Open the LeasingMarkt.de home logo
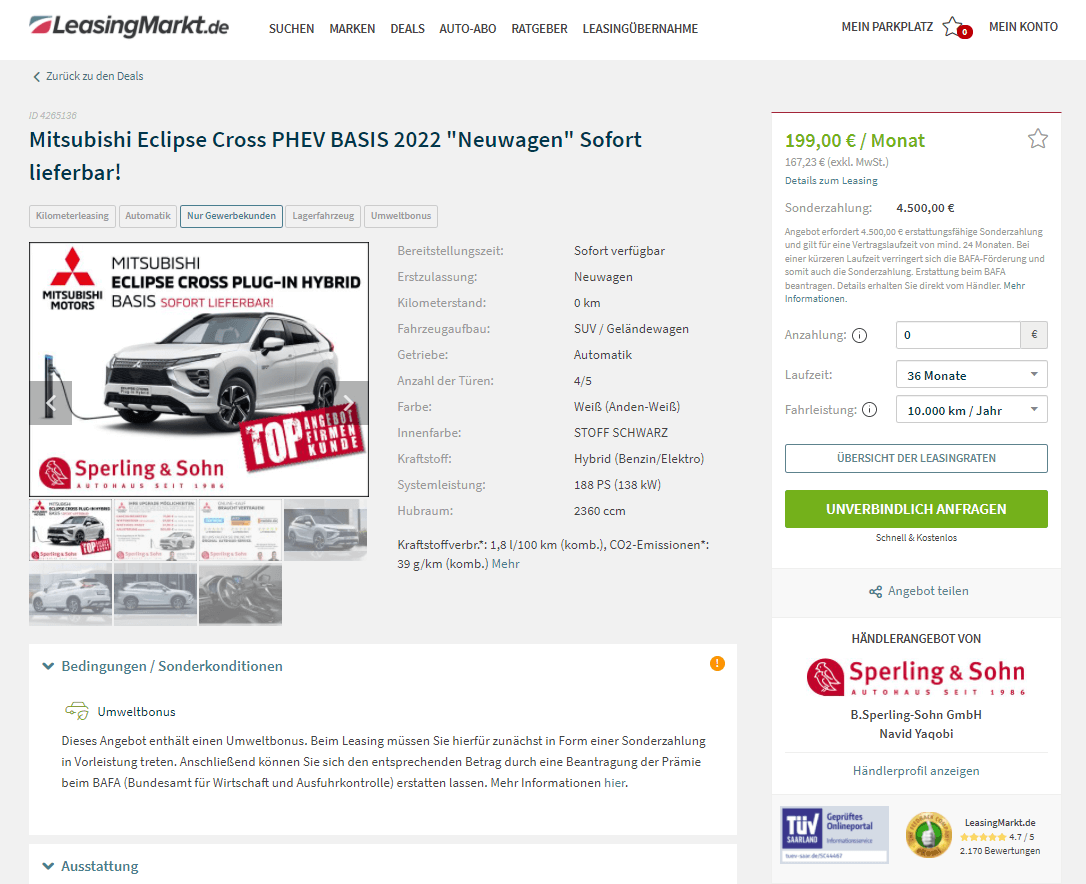The width and height of the screenshot is (1086, 884). pos(129,26)
